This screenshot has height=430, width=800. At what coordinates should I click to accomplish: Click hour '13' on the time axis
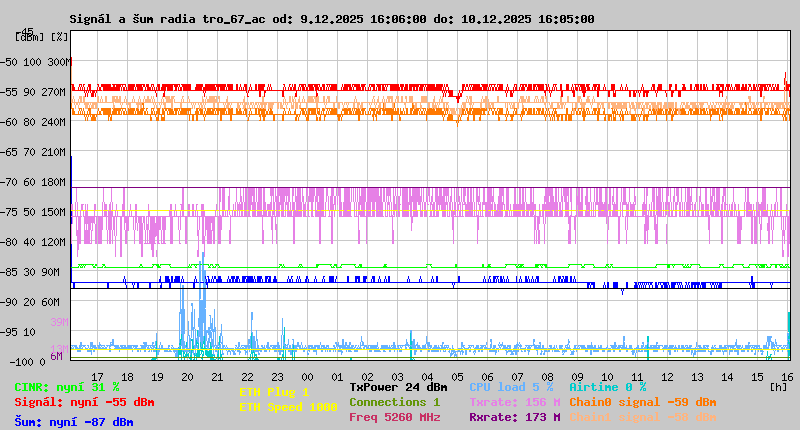pyautogui.click(x=697, y=377)
